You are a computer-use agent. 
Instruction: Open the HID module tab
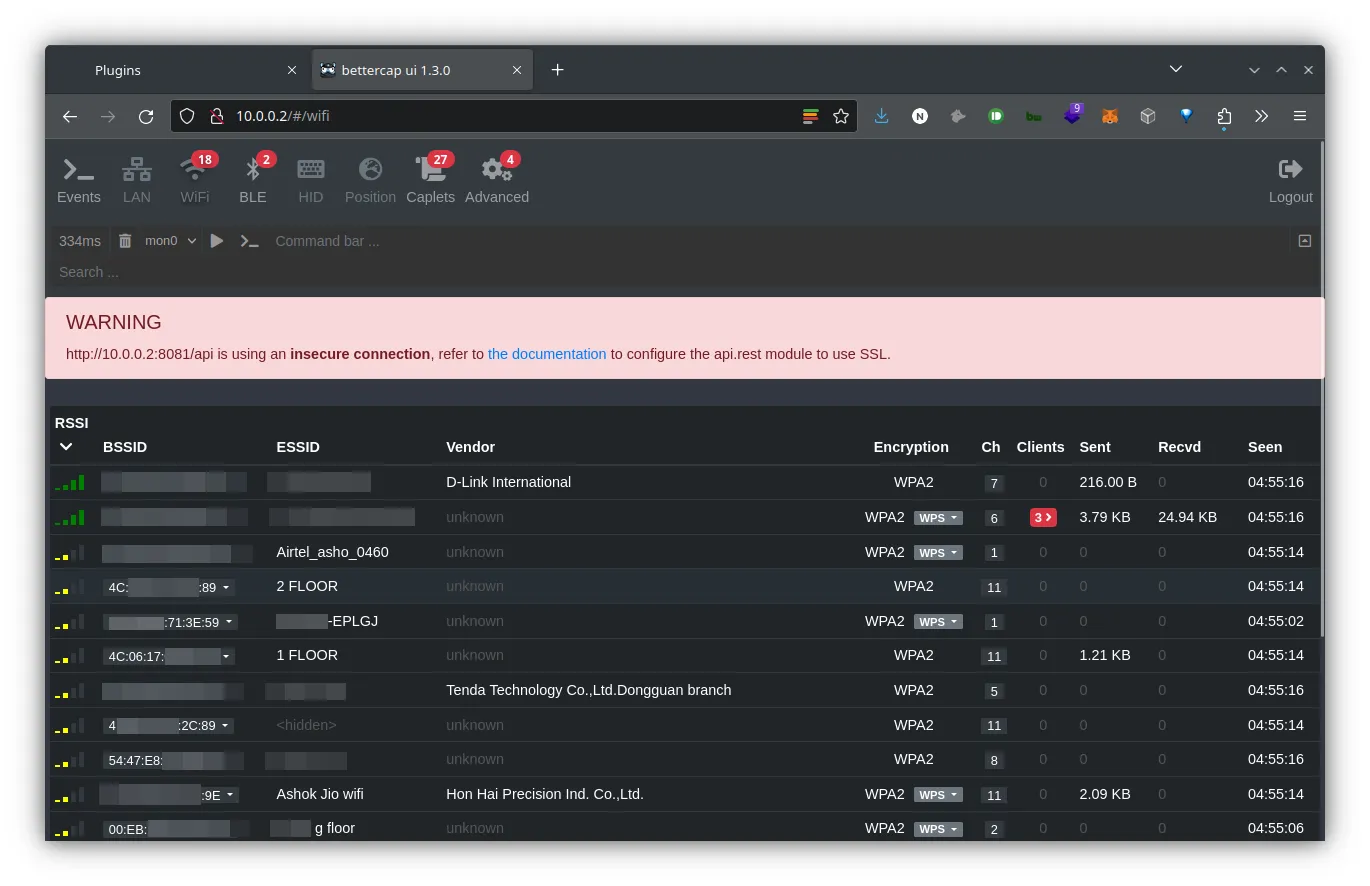(311, 181)
